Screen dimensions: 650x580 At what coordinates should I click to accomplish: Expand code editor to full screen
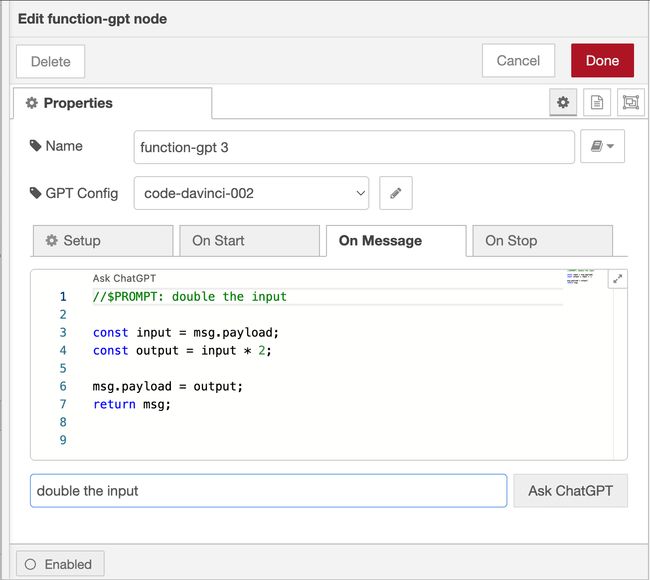(617, 279)
